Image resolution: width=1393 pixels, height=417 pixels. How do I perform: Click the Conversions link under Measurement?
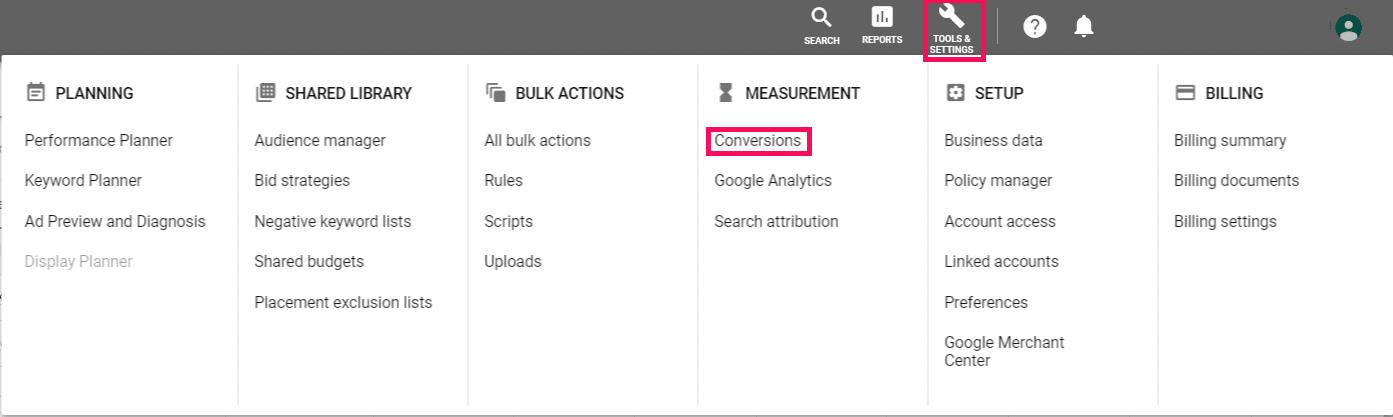[757, 141]
